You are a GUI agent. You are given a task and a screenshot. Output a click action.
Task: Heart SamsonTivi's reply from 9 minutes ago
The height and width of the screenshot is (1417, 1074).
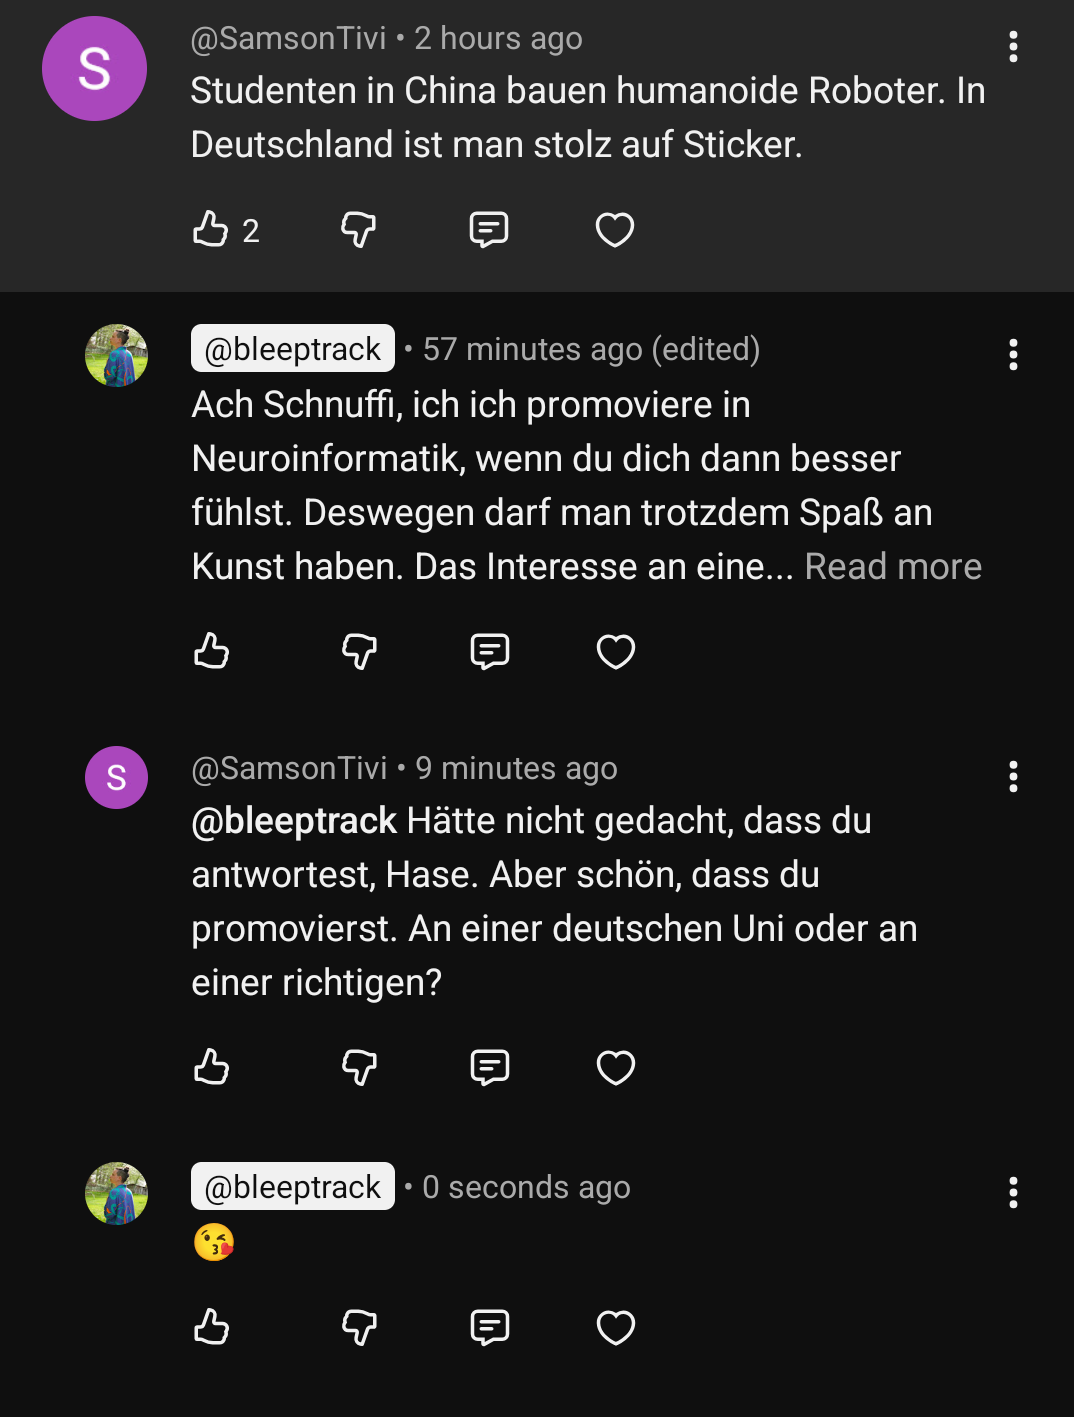(x=616, y=1067)
